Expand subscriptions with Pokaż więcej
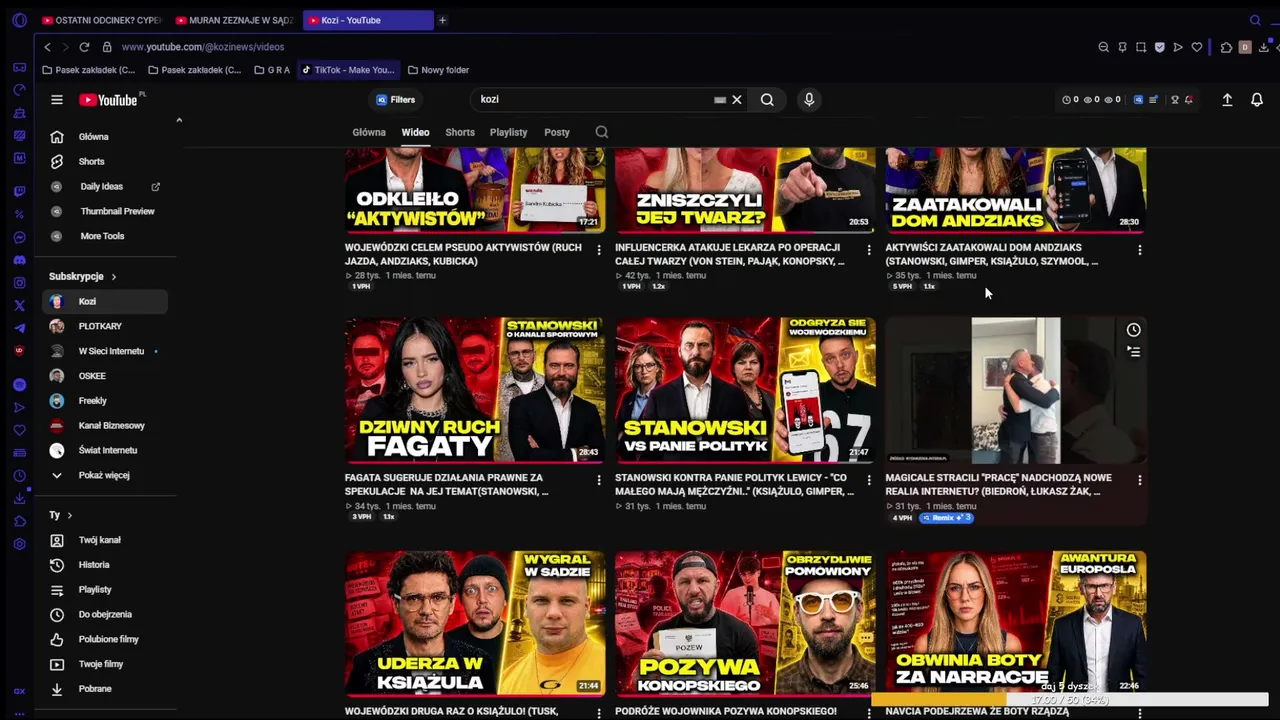Screen dimensions: 1280x720 coord(104,475)
